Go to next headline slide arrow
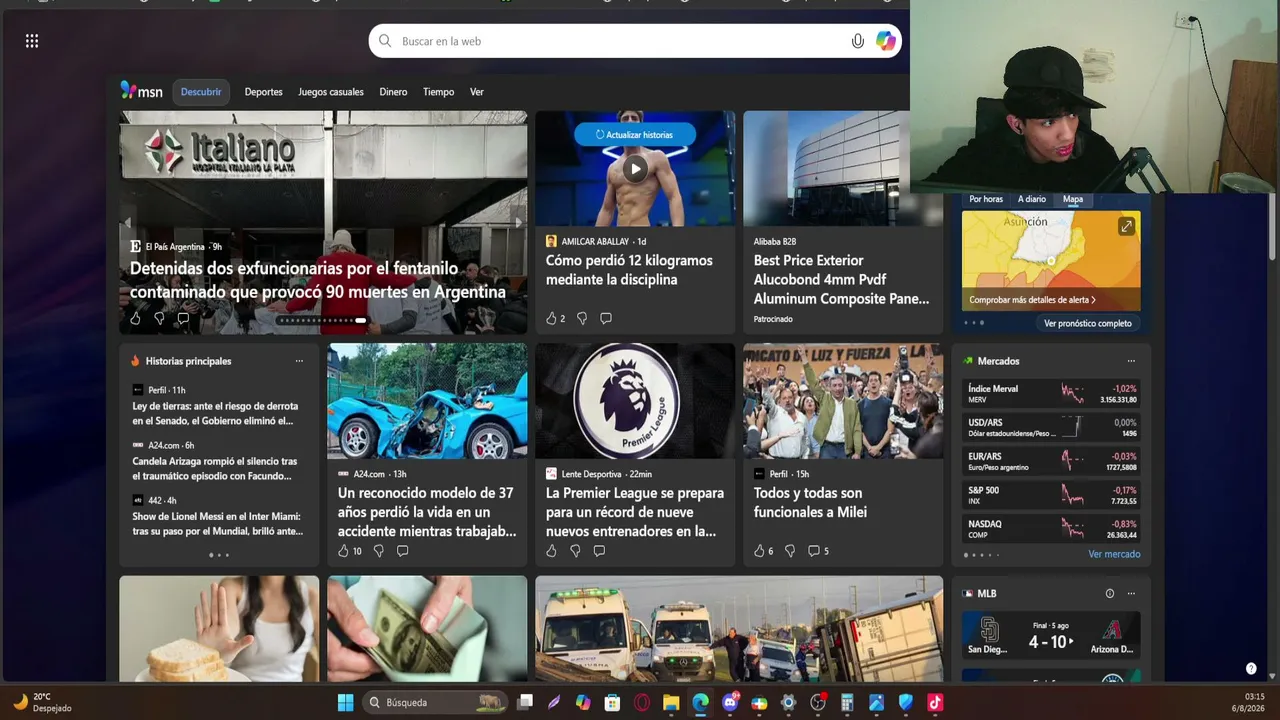The height and width of the screenshot is (720, 1280). click(x=518, y=222)
